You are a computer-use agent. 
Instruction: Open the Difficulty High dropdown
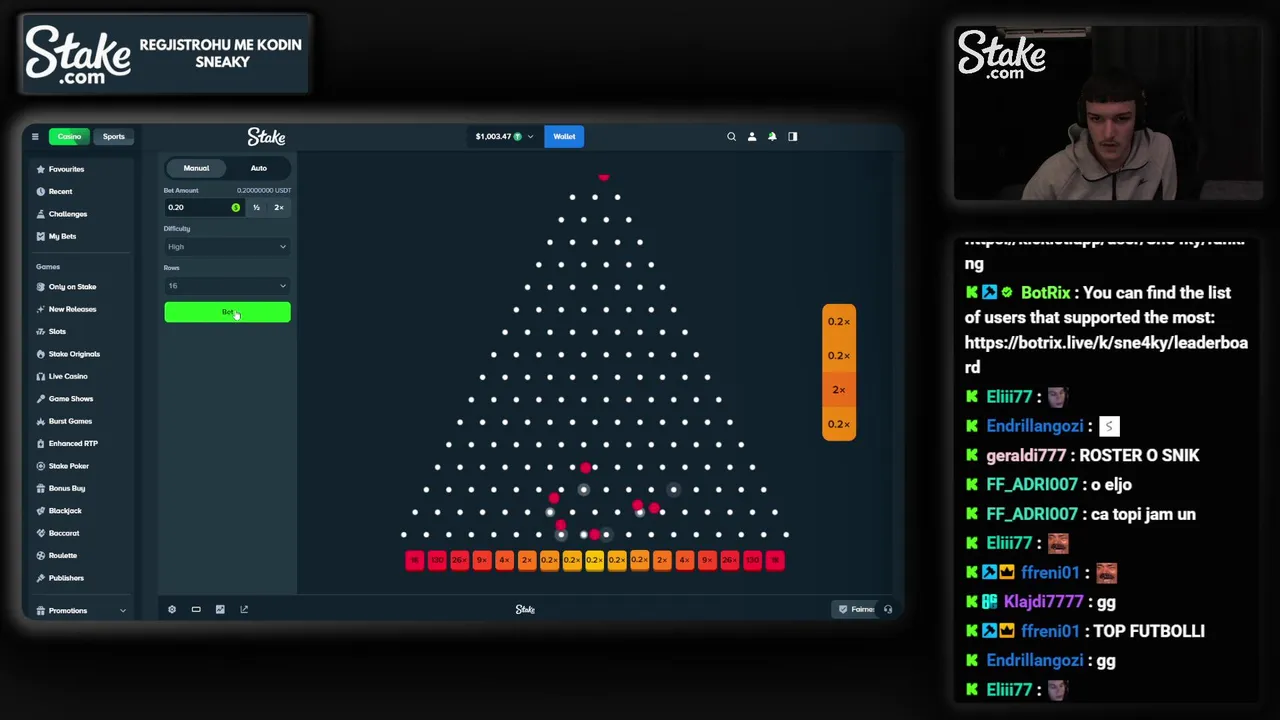click(227, 247)
